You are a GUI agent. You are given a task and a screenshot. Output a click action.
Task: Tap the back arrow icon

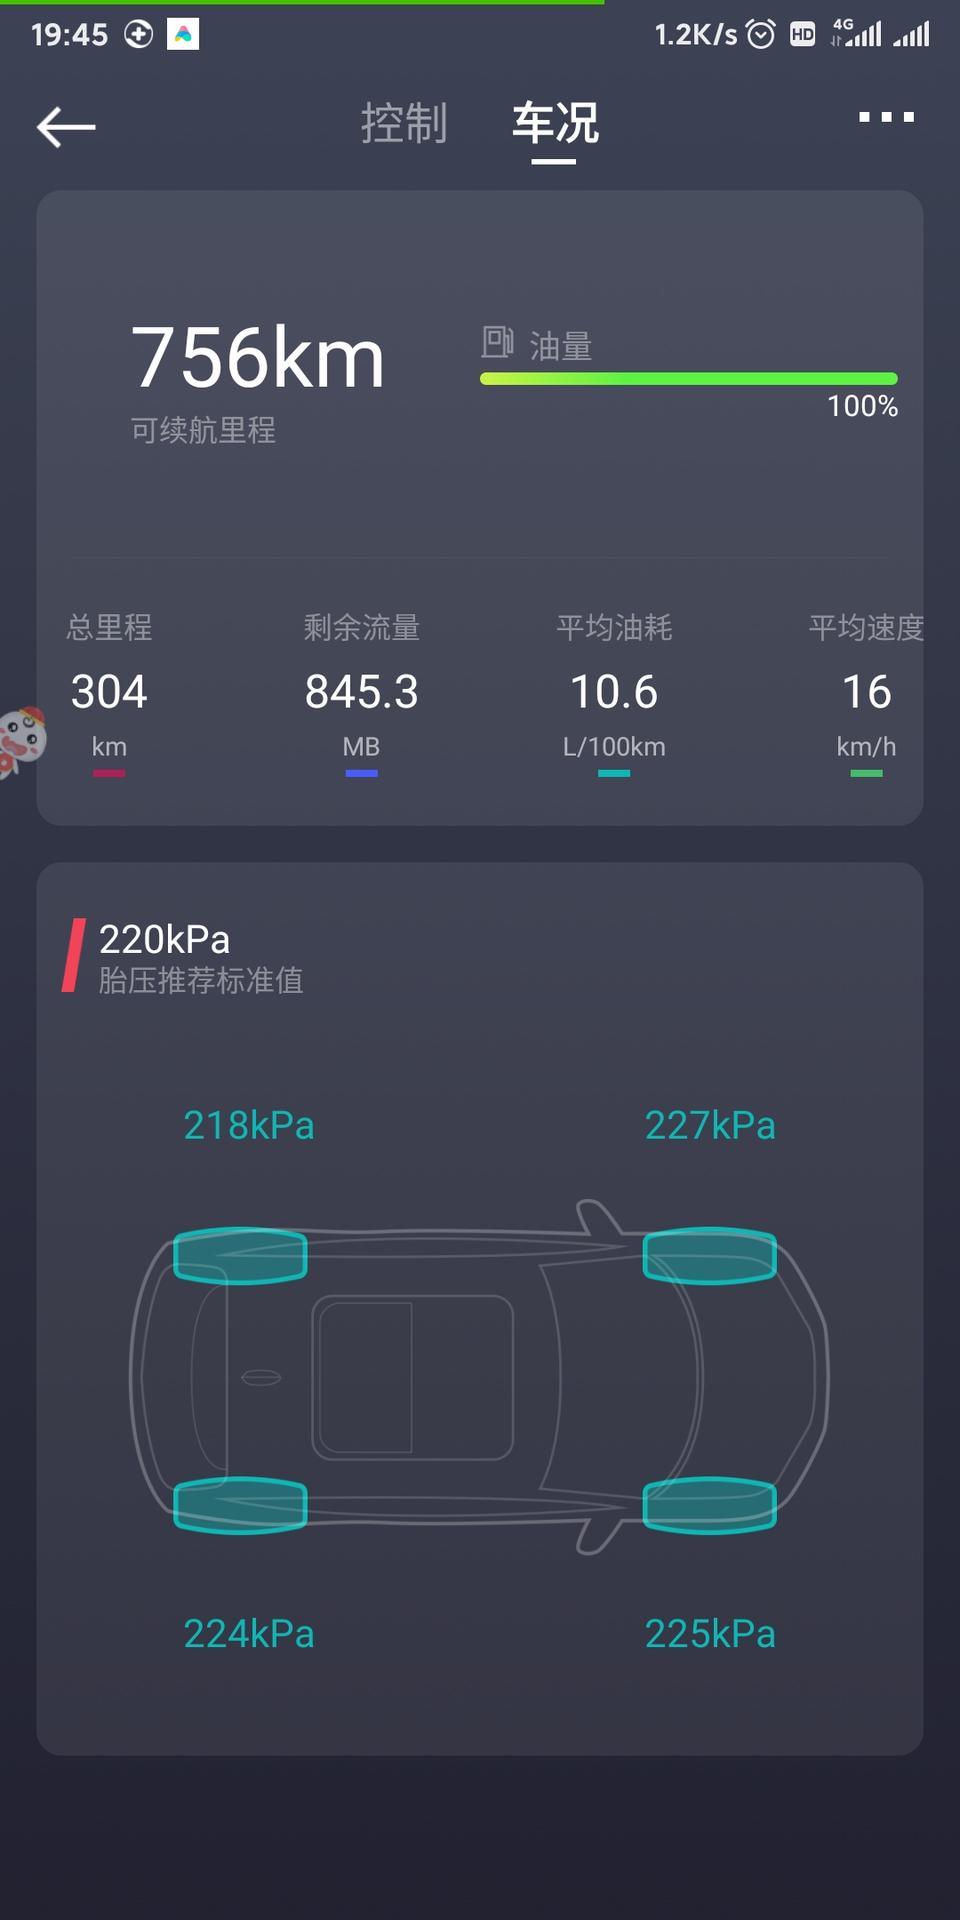[66, 127]
